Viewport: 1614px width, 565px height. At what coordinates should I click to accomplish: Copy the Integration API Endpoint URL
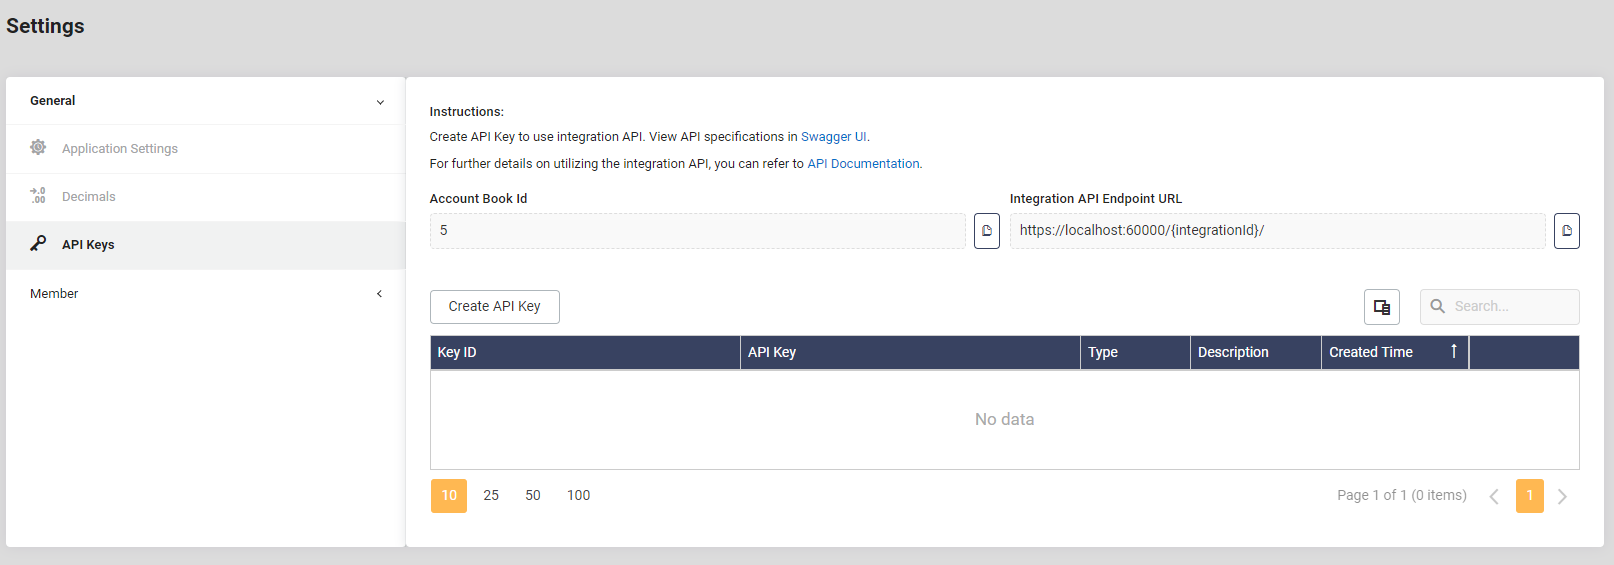click(x=1567, y=231)
